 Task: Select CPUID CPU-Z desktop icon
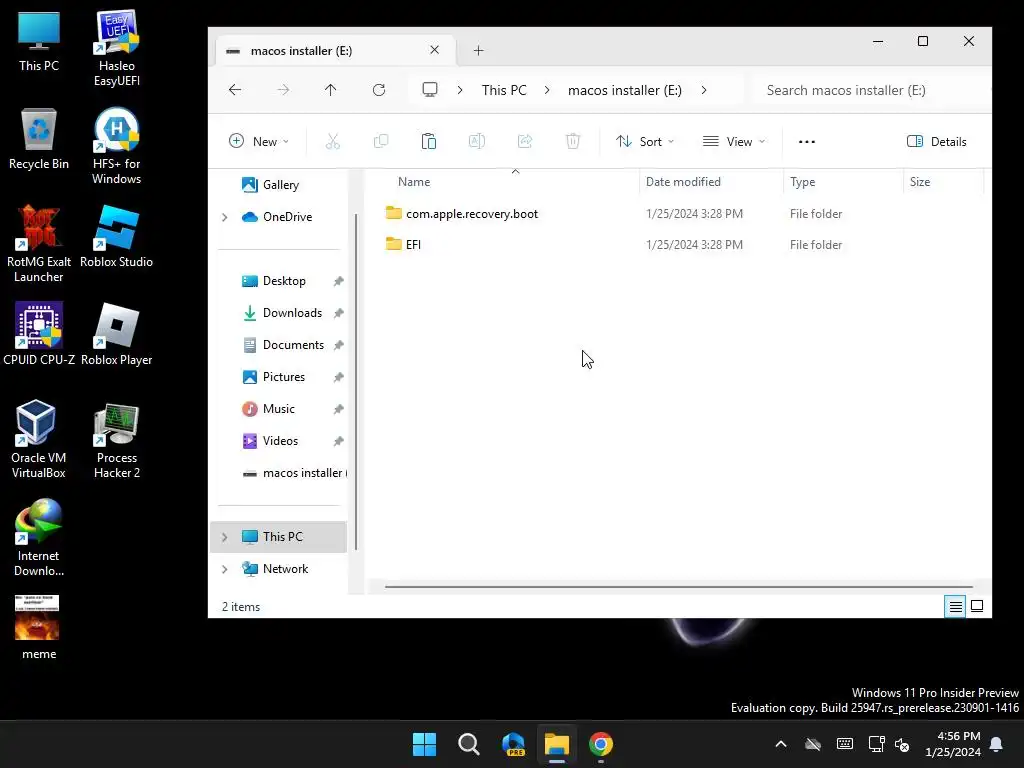tap(39, 334)
